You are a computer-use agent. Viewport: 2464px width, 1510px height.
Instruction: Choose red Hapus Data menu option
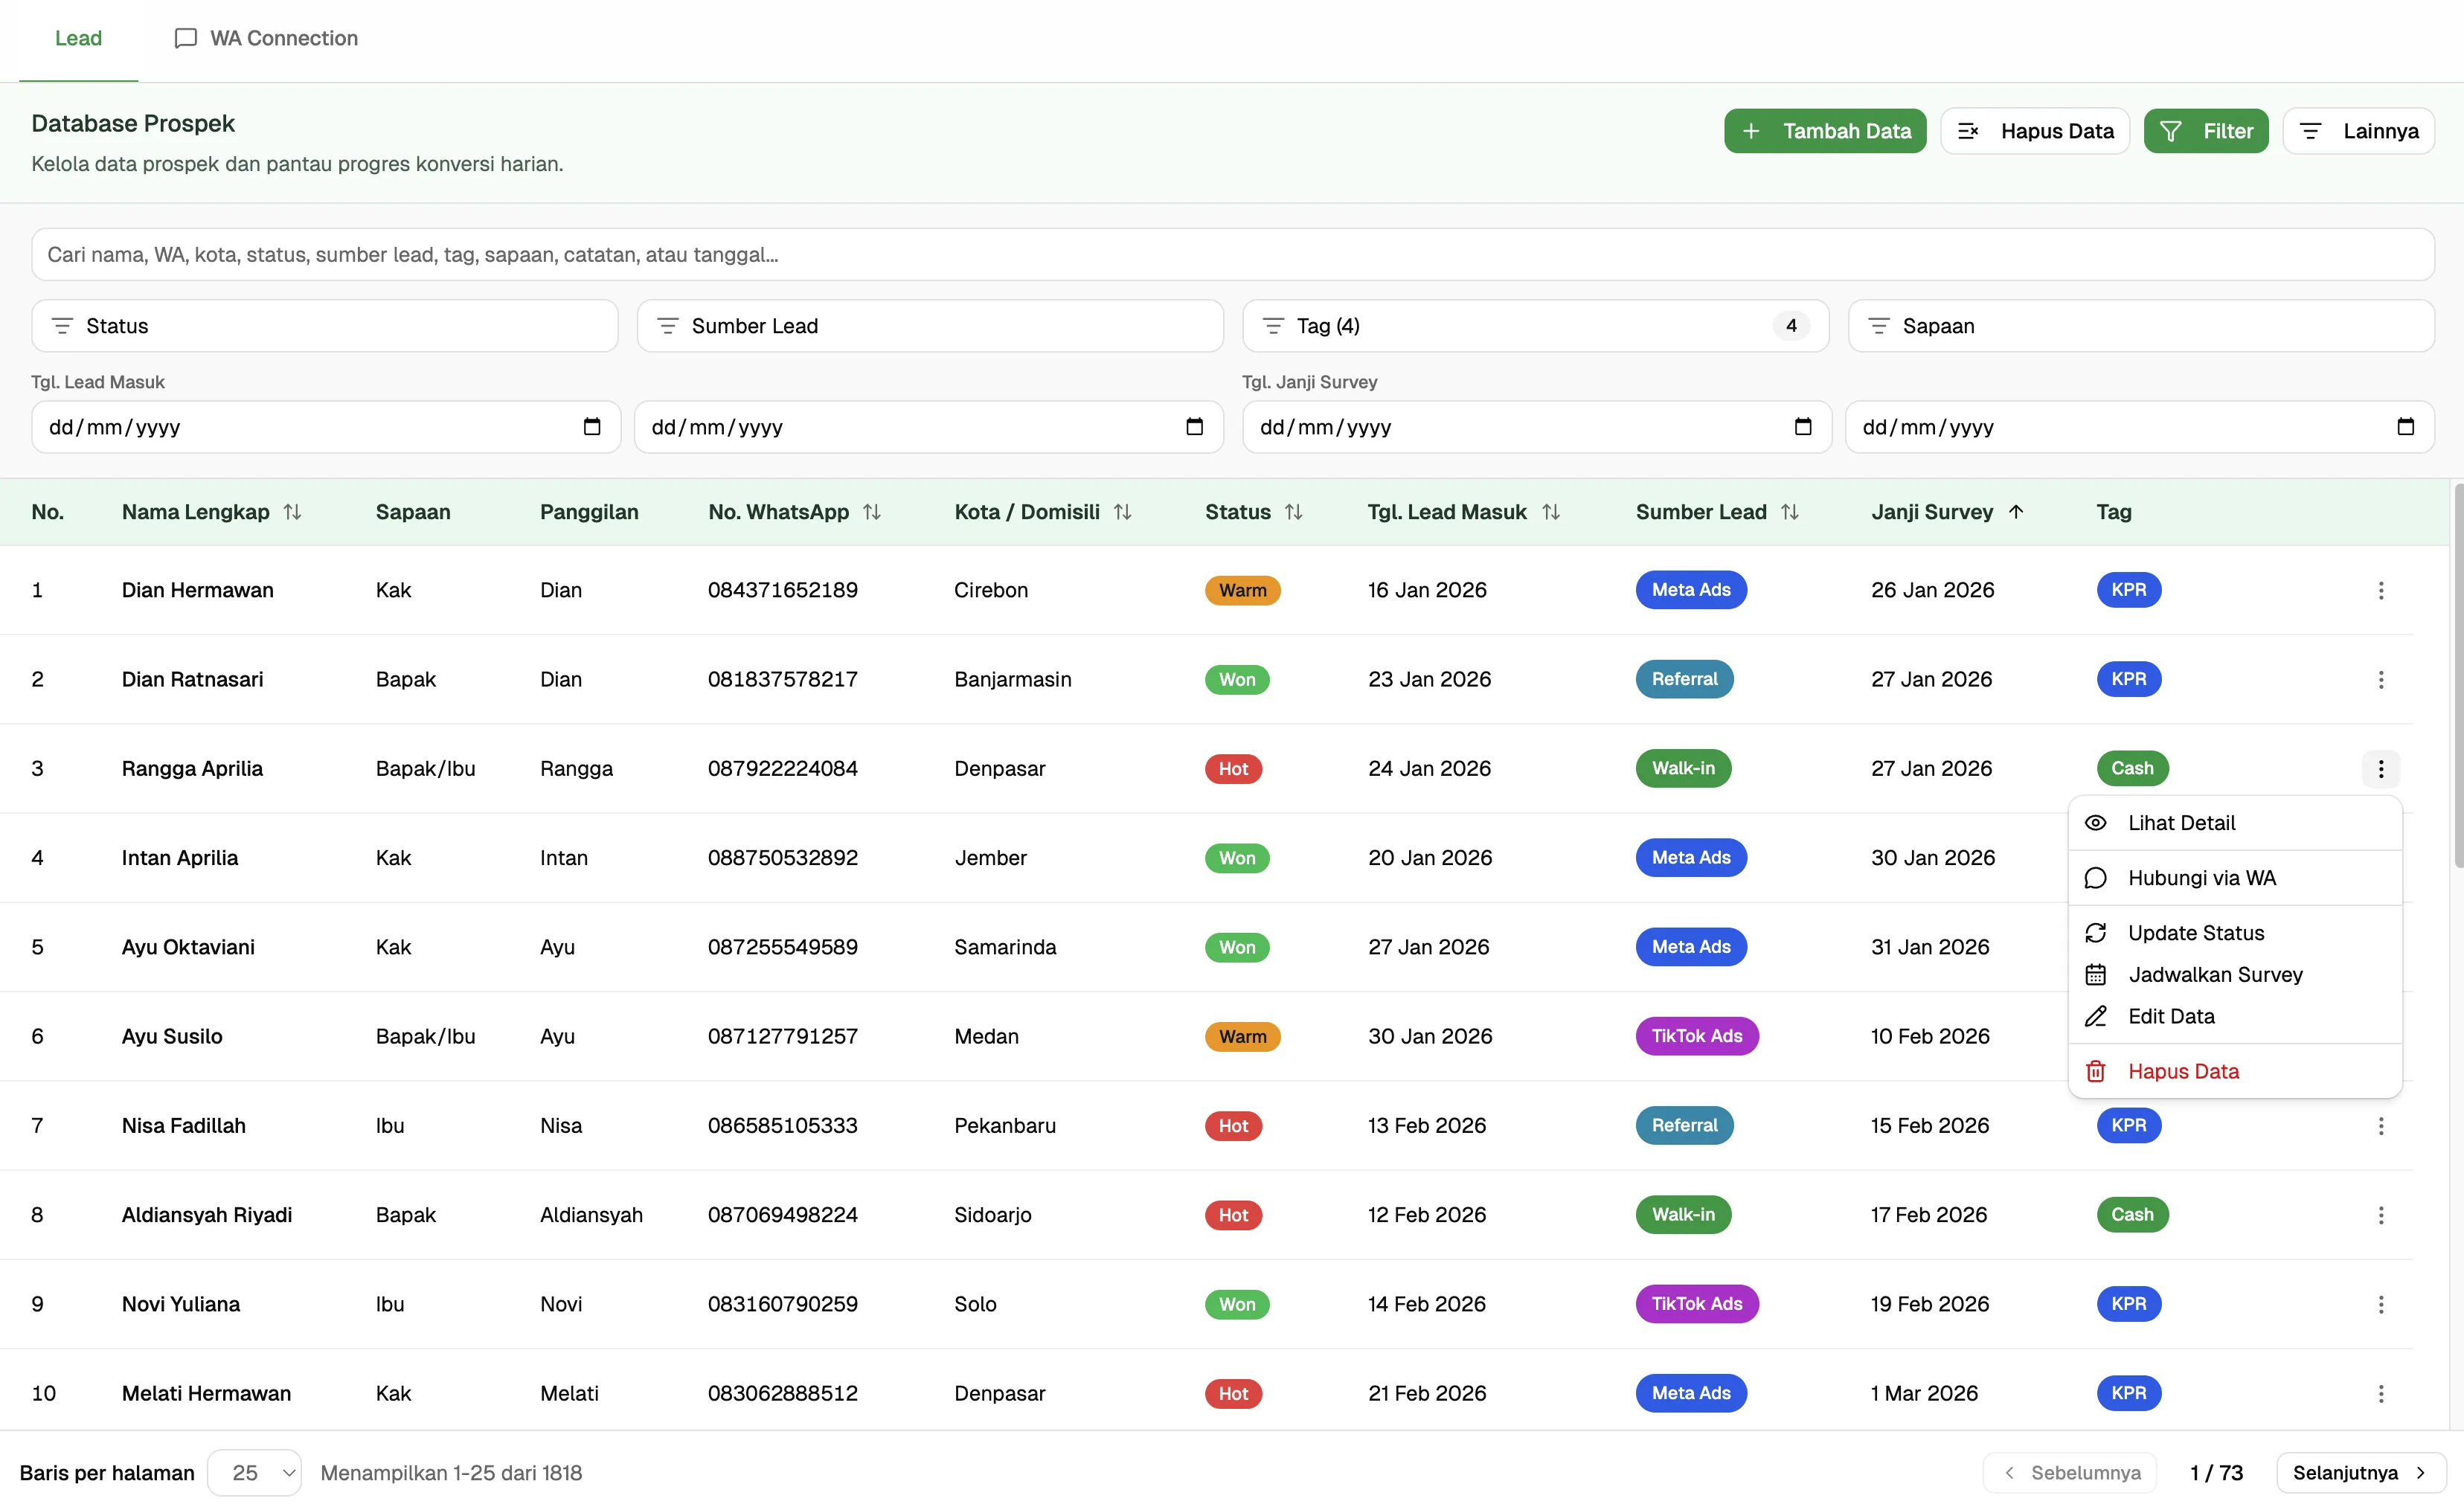[x=2234, y=1071]
